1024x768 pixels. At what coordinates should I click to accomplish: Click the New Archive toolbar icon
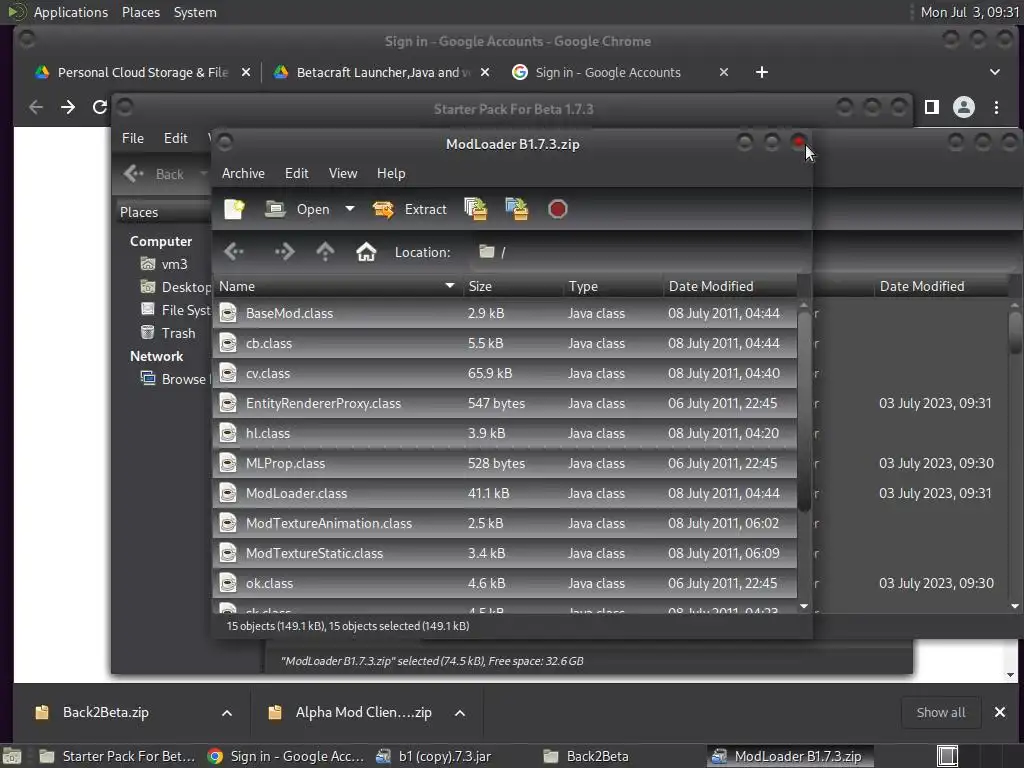(x=234, y=209)
